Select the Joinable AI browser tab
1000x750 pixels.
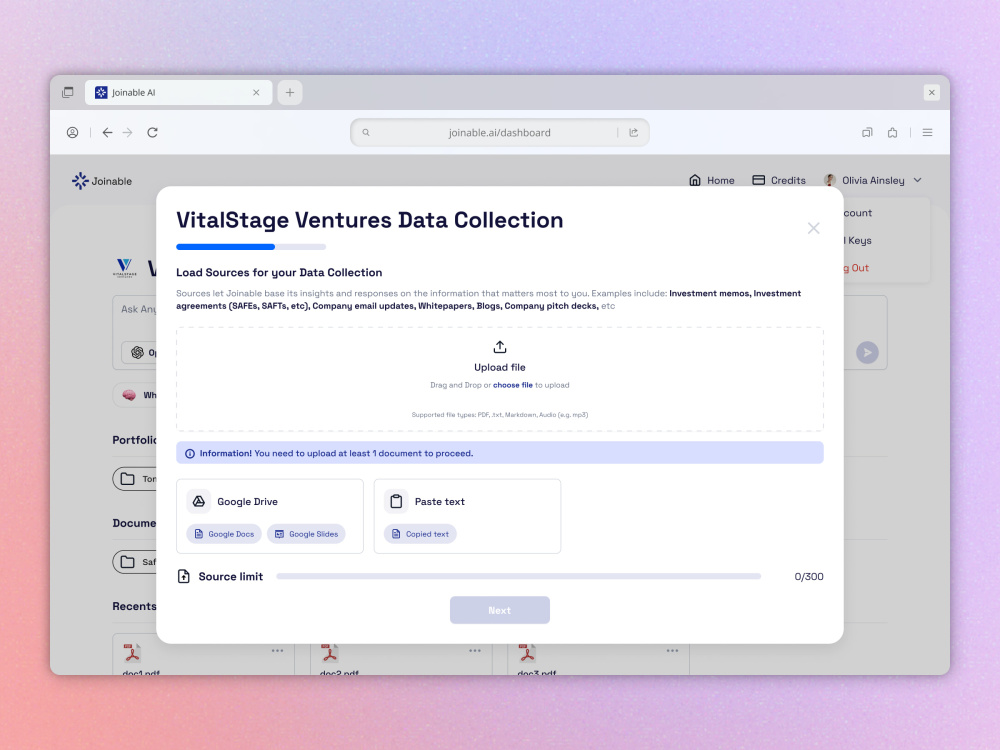179,92
